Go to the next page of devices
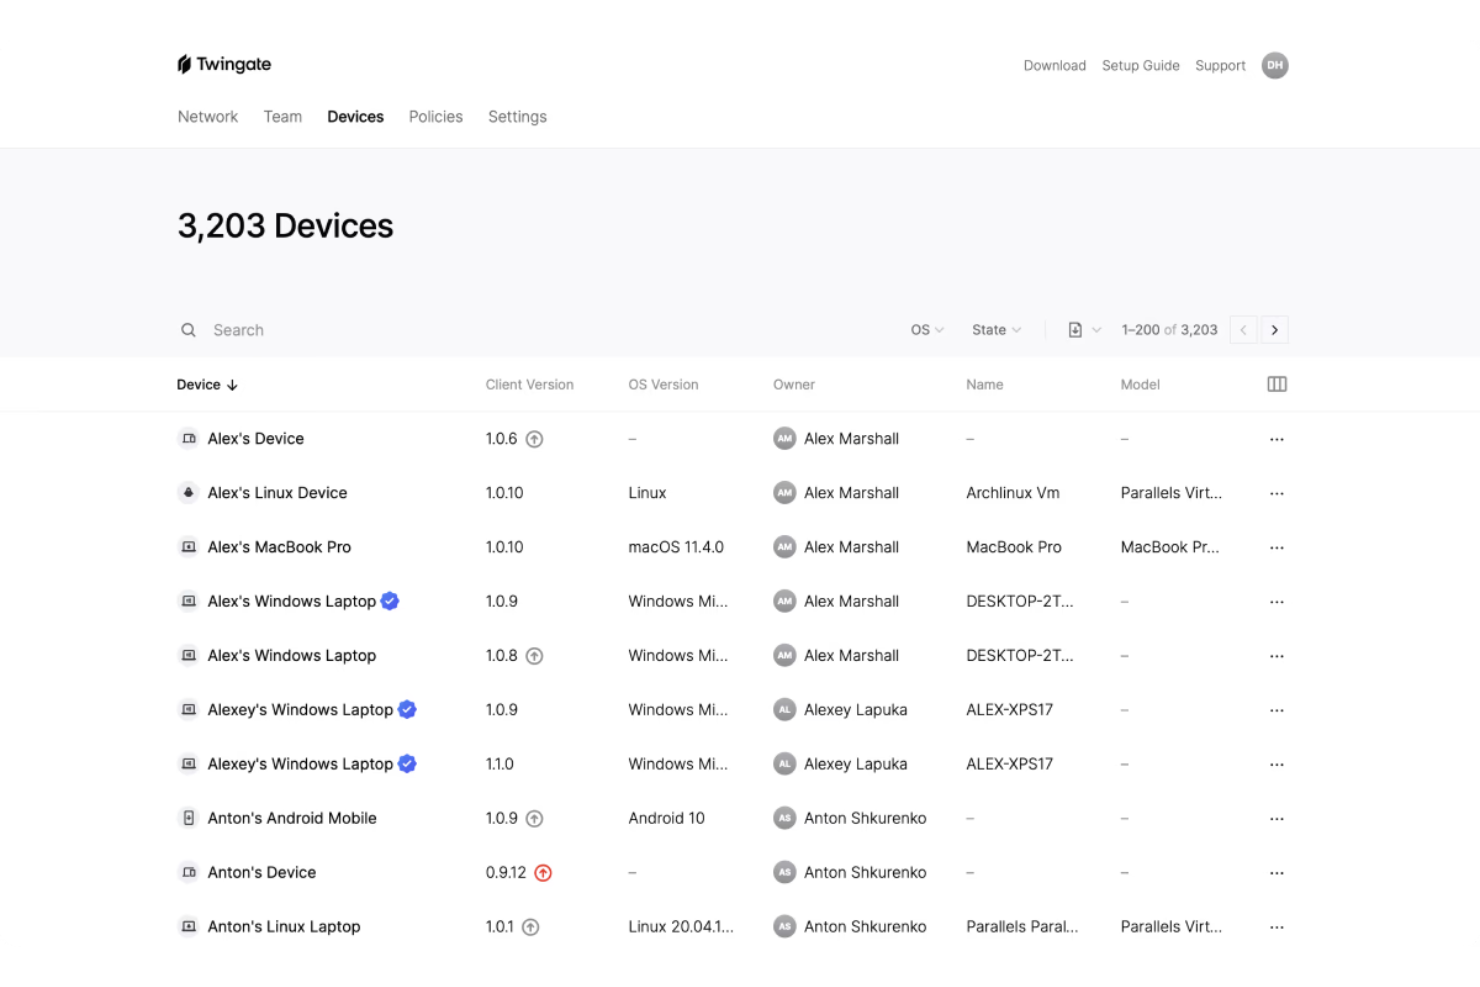 (x=1275, y=329)
